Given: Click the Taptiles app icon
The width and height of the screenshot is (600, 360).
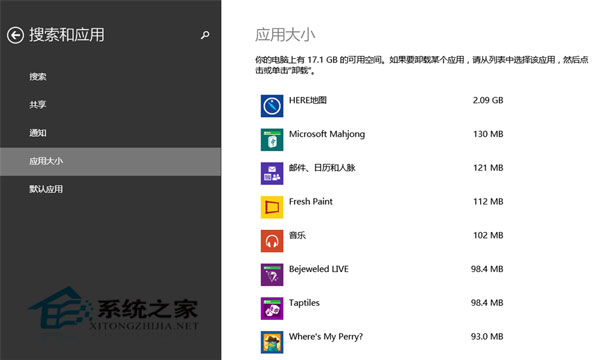Looking at the screenshot, I should pos(272,308).
